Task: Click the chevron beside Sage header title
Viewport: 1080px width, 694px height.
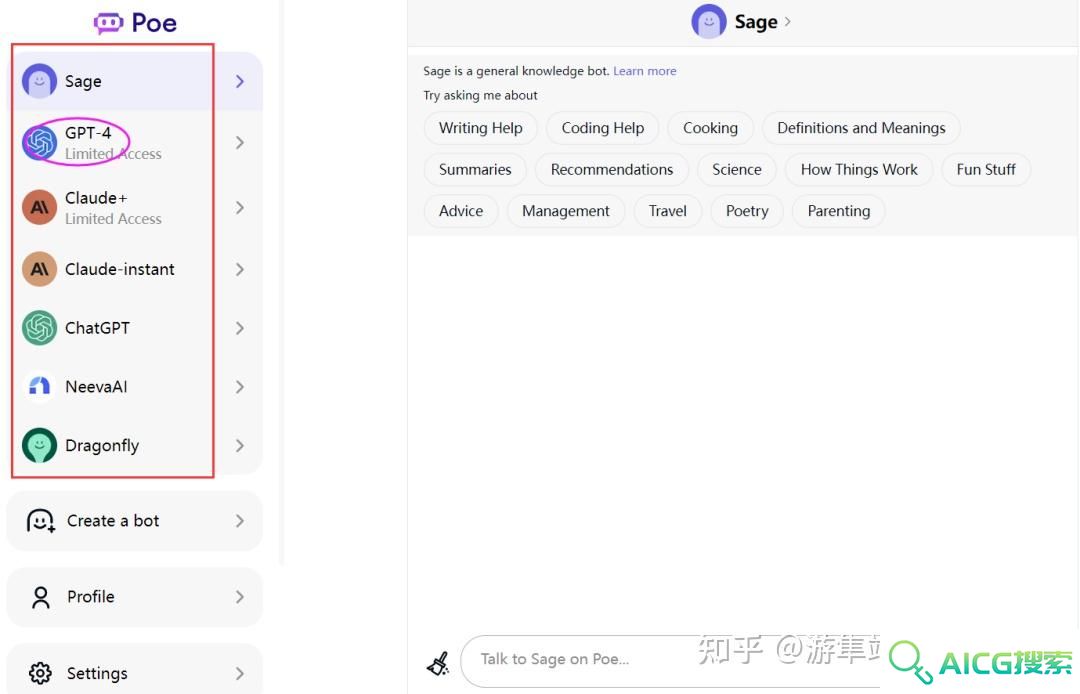Action: click(x=787, y=21)
